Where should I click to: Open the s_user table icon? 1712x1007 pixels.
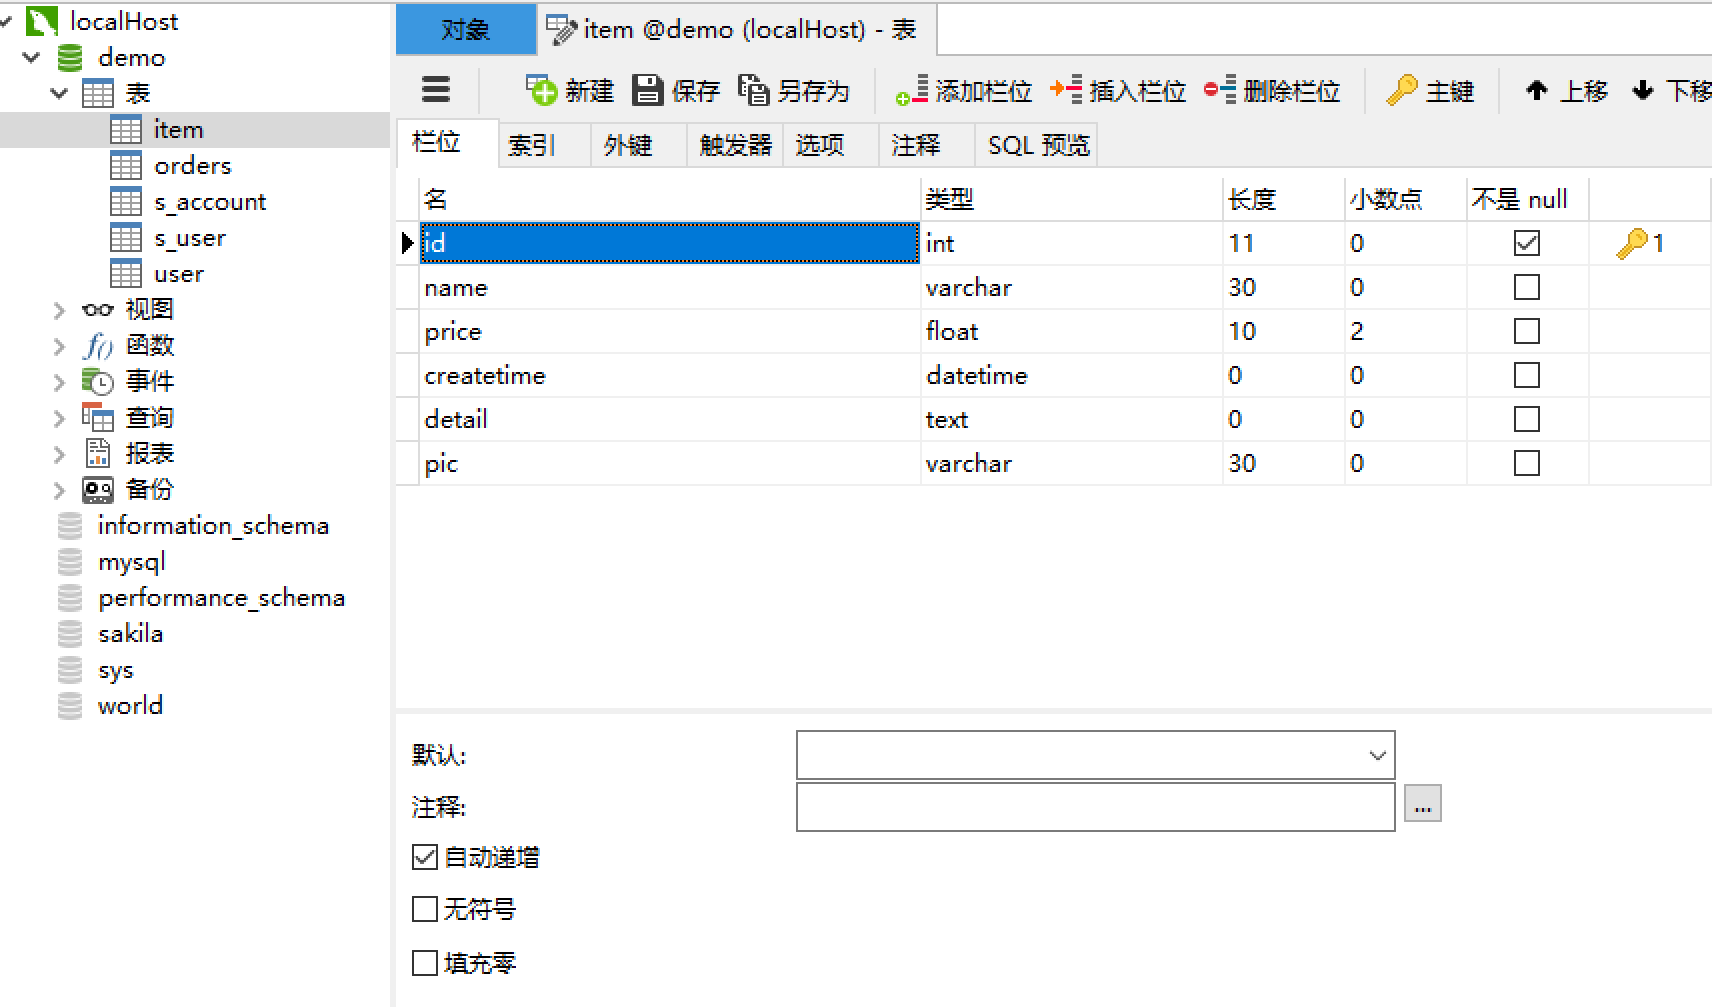(125, 237)
